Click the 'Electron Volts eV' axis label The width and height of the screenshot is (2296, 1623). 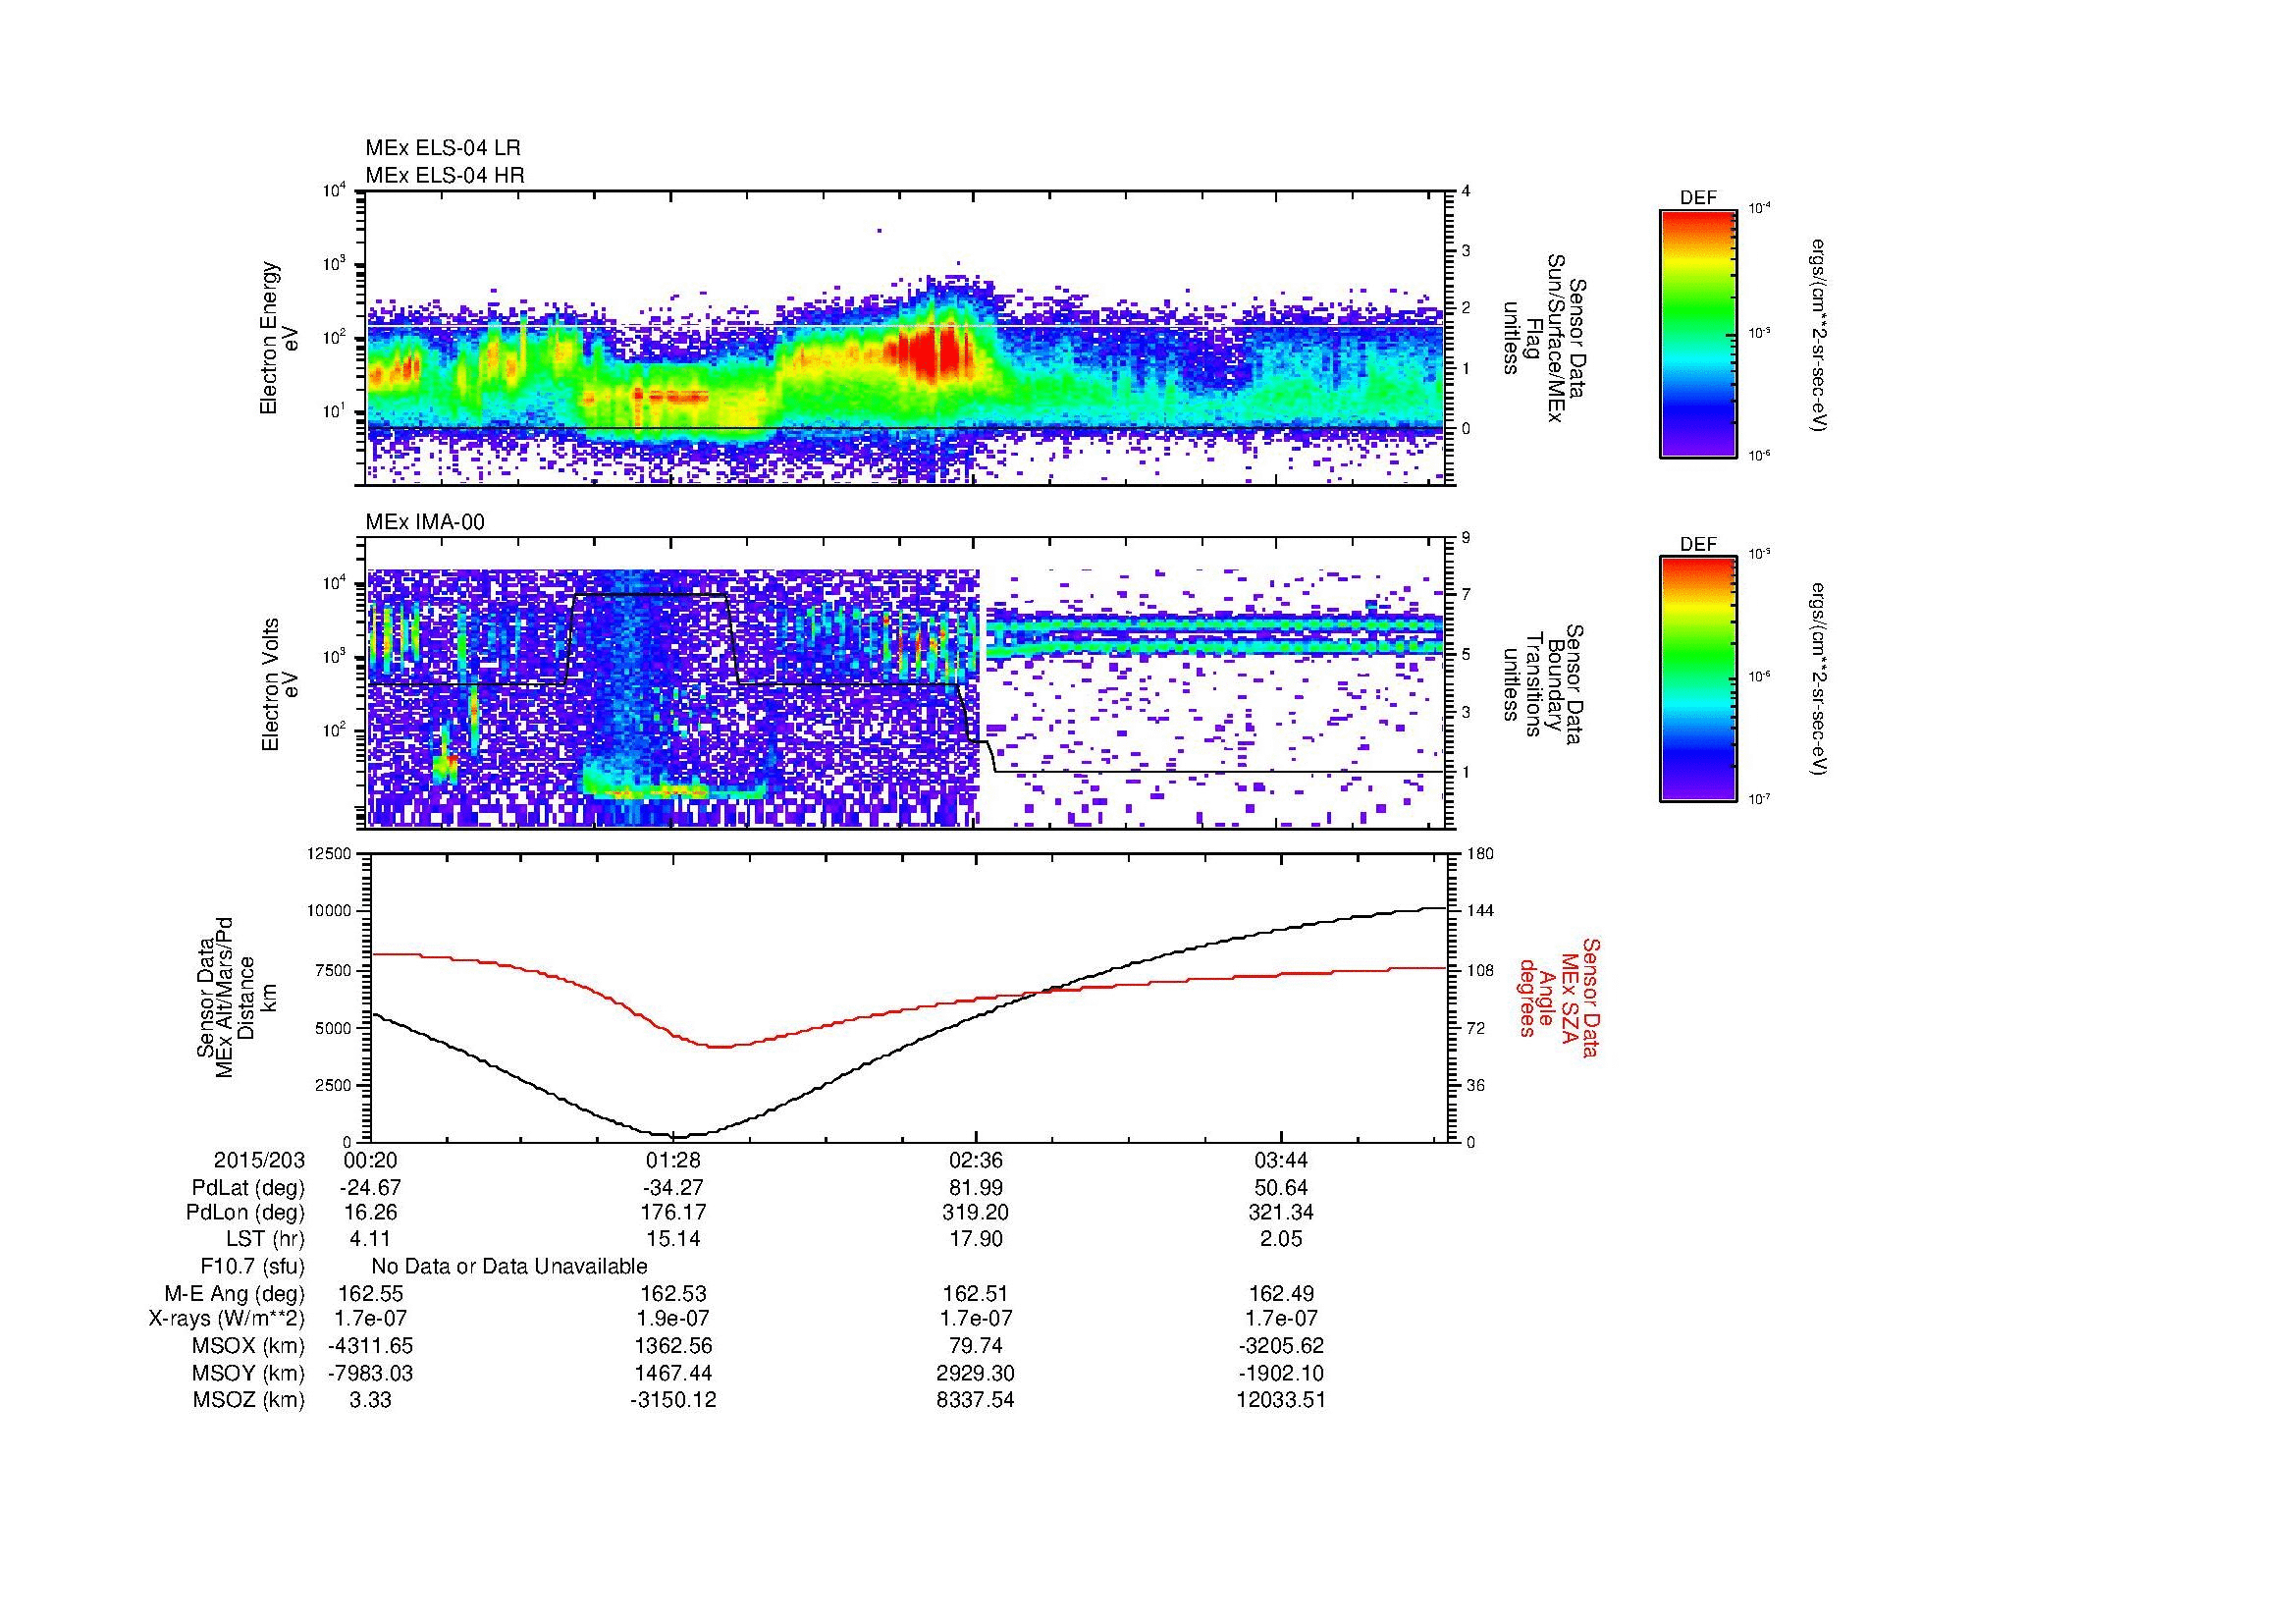pyautogui.click(x=279, y=684)
